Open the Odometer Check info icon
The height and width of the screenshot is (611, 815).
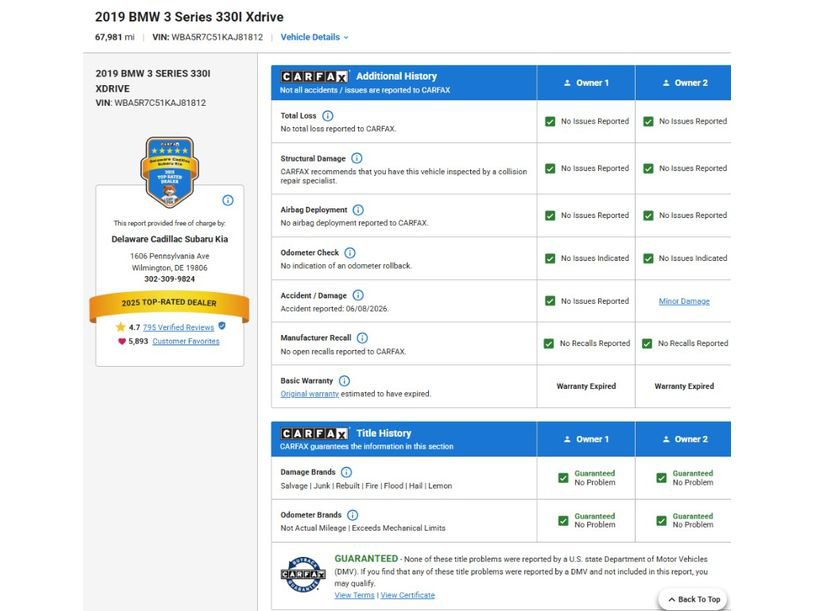tap(350, 253)
